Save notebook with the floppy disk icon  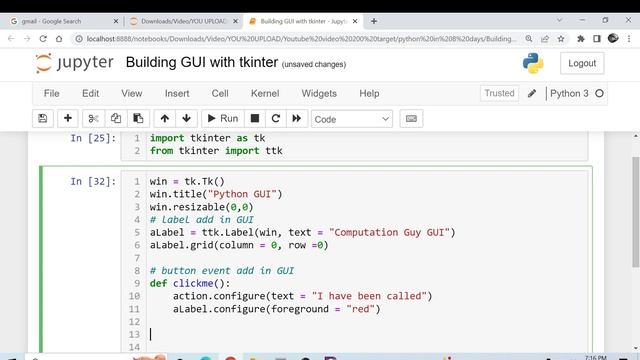tap(42, 119)
